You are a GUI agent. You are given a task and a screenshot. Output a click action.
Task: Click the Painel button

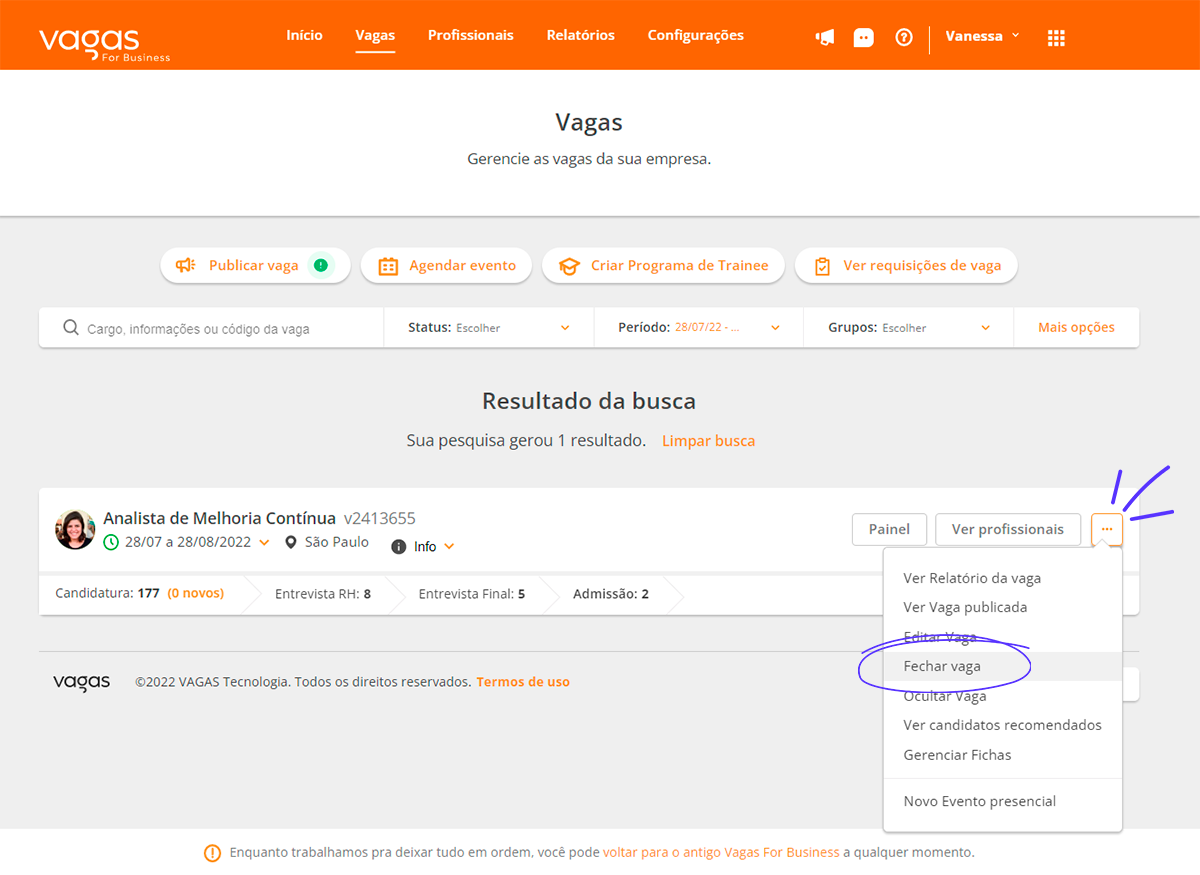(889, 529)
